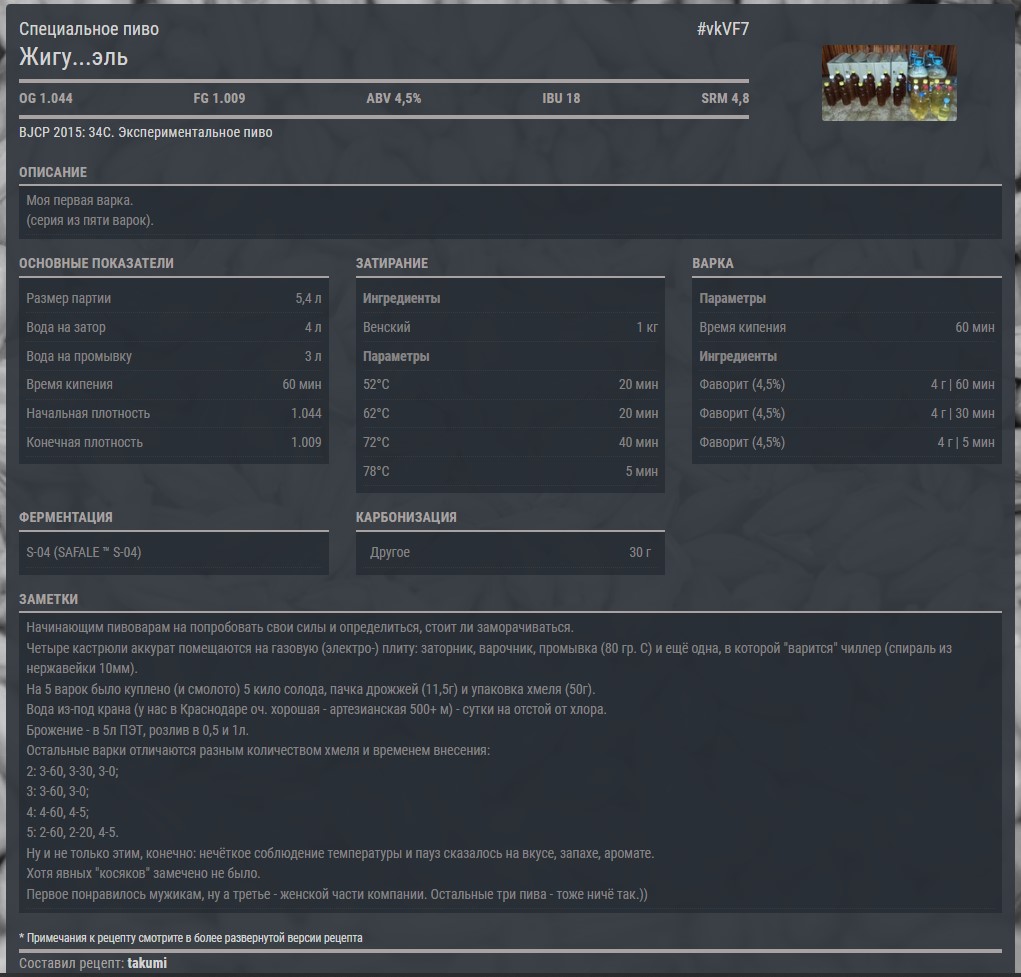Select the BJCP 2015: 34C style line
Image resolution: width=1021 pixels, height=977 pixels.
146,132
